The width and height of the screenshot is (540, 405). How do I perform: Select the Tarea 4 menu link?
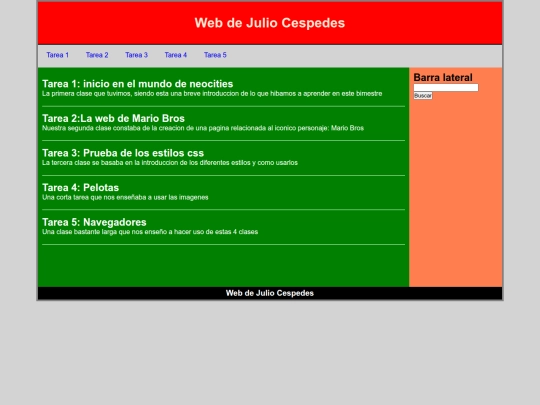click(x=176, y=55)
